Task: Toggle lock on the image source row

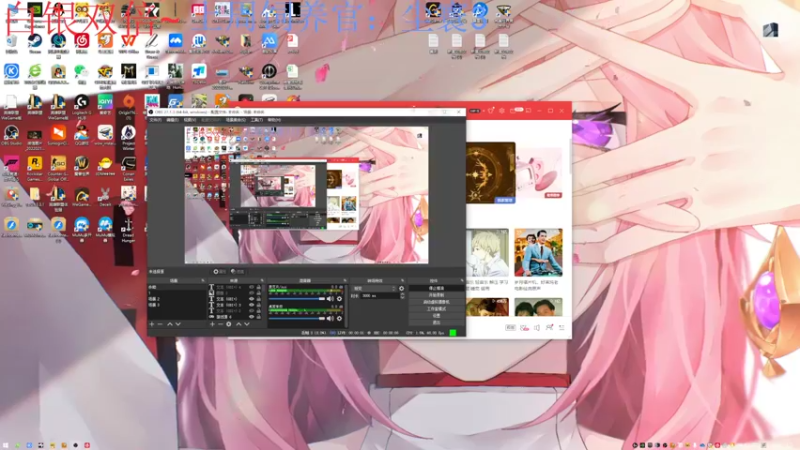Action: tap(259, 293)
